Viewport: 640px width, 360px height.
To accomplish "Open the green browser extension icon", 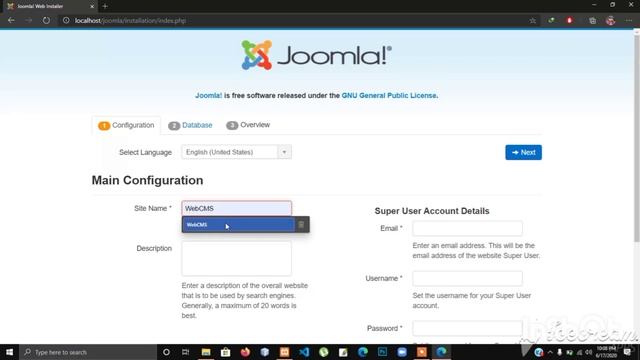I will (551, 20).
